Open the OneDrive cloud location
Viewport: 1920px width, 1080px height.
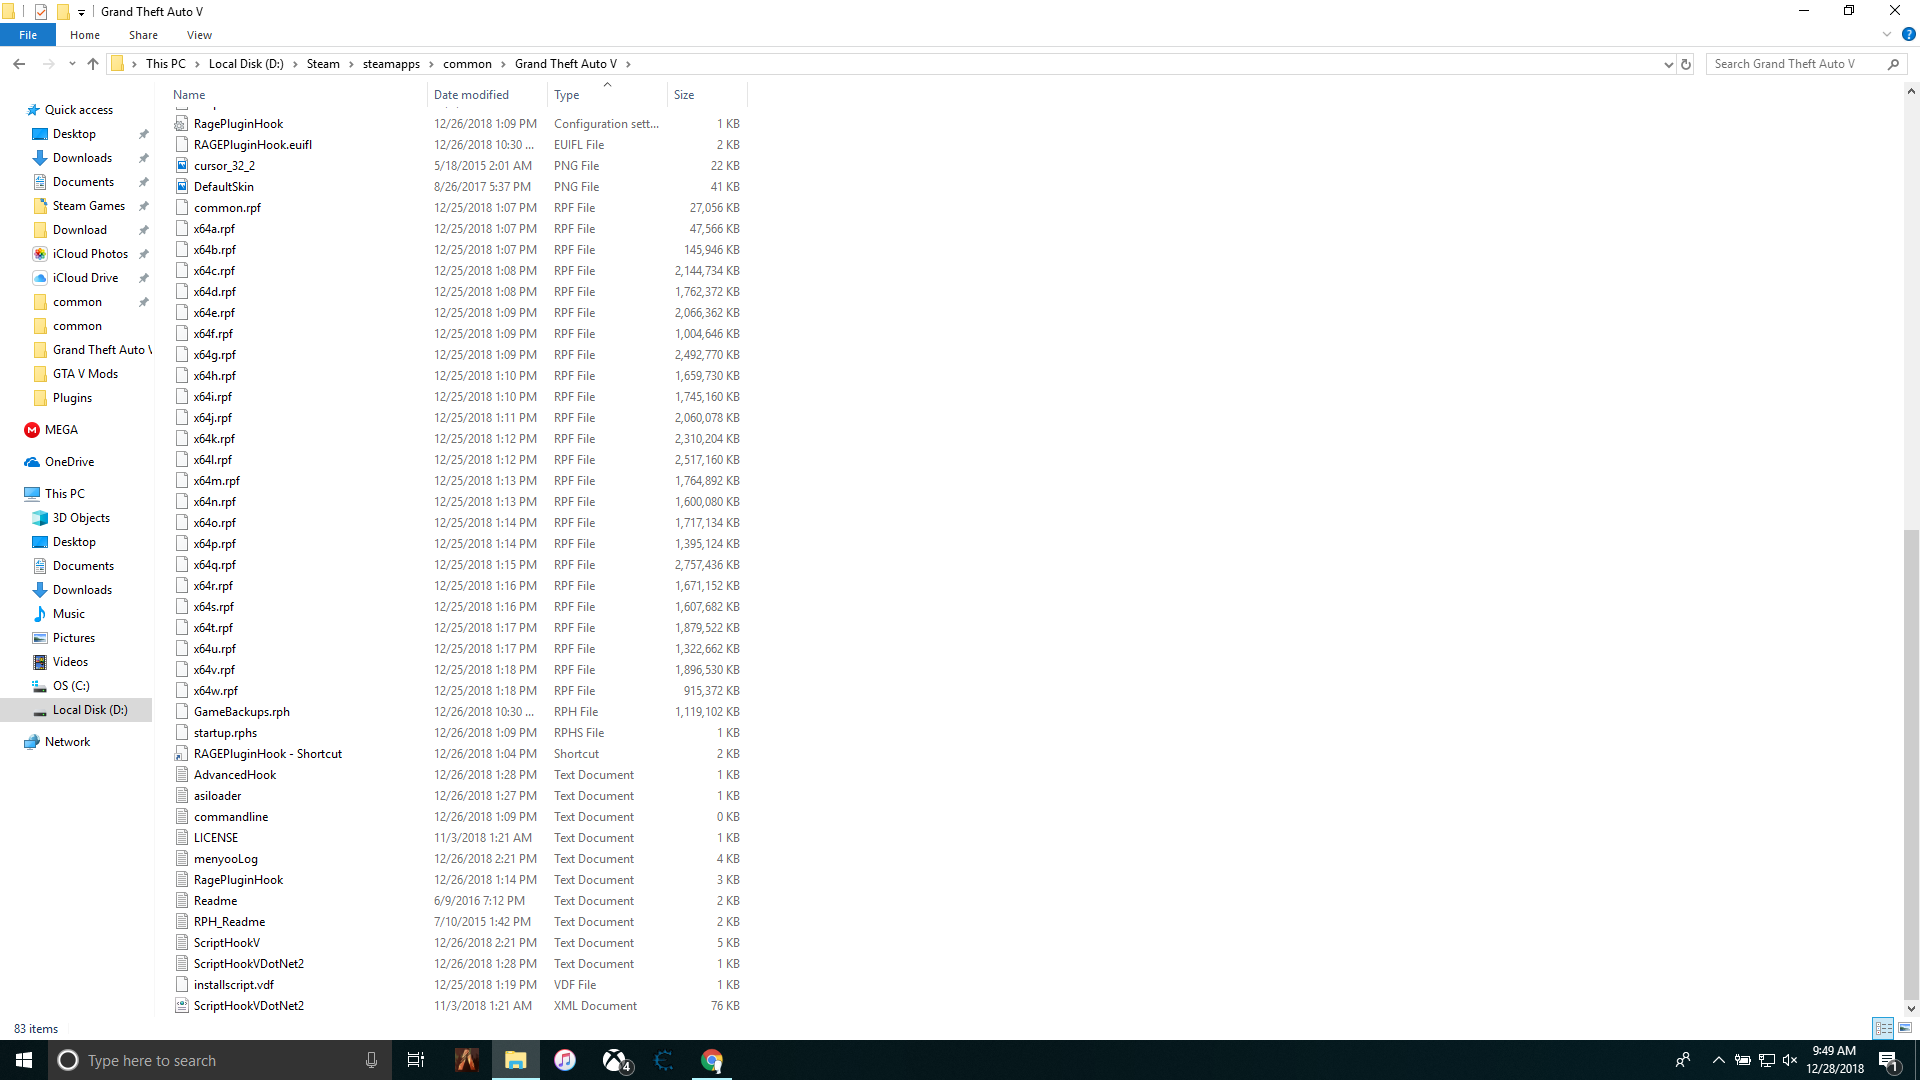tap(69, 462)
